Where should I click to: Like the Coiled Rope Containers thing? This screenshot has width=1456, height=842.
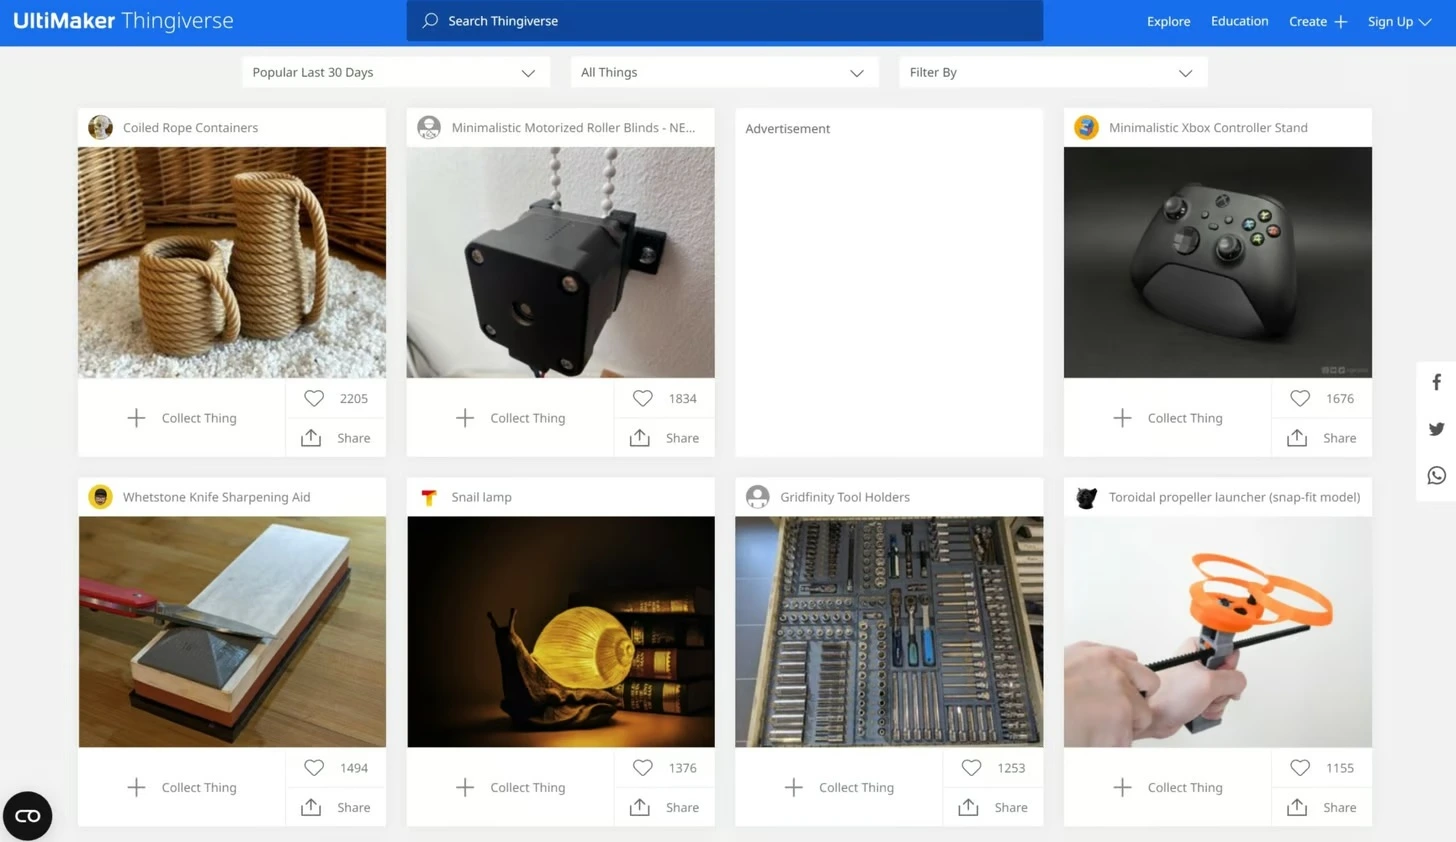coord(314,398)
